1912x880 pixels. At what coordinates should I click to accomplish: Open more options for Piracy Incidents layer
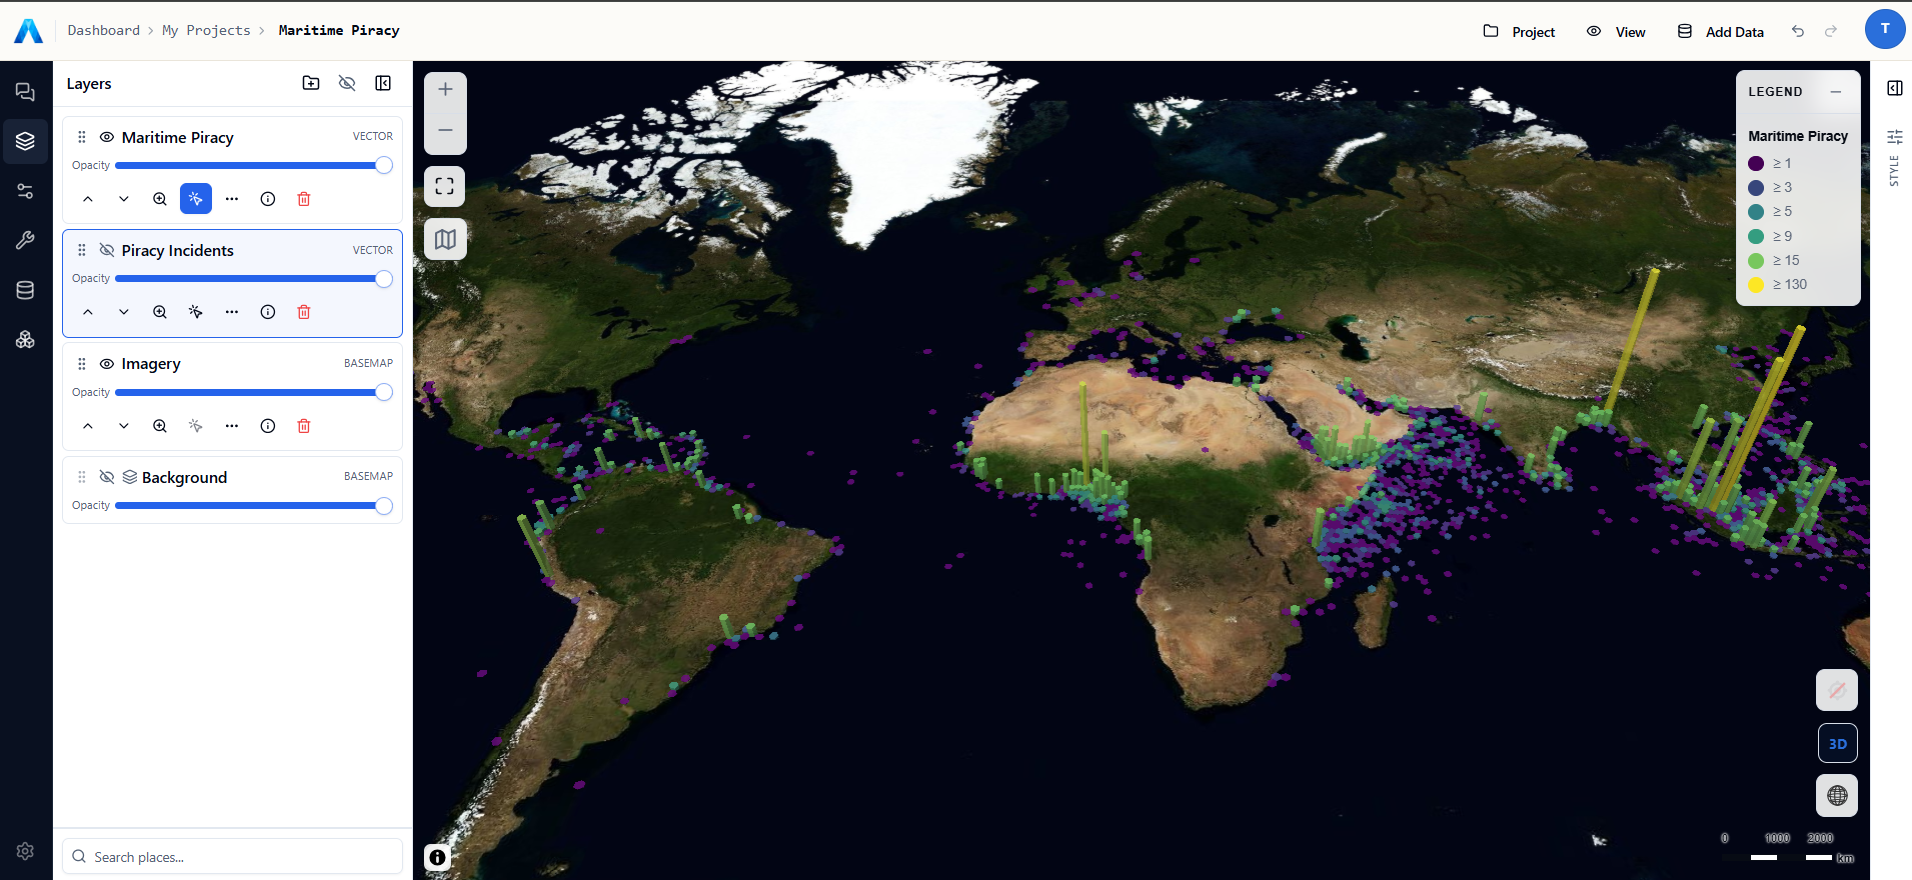[x=232, y=312]
